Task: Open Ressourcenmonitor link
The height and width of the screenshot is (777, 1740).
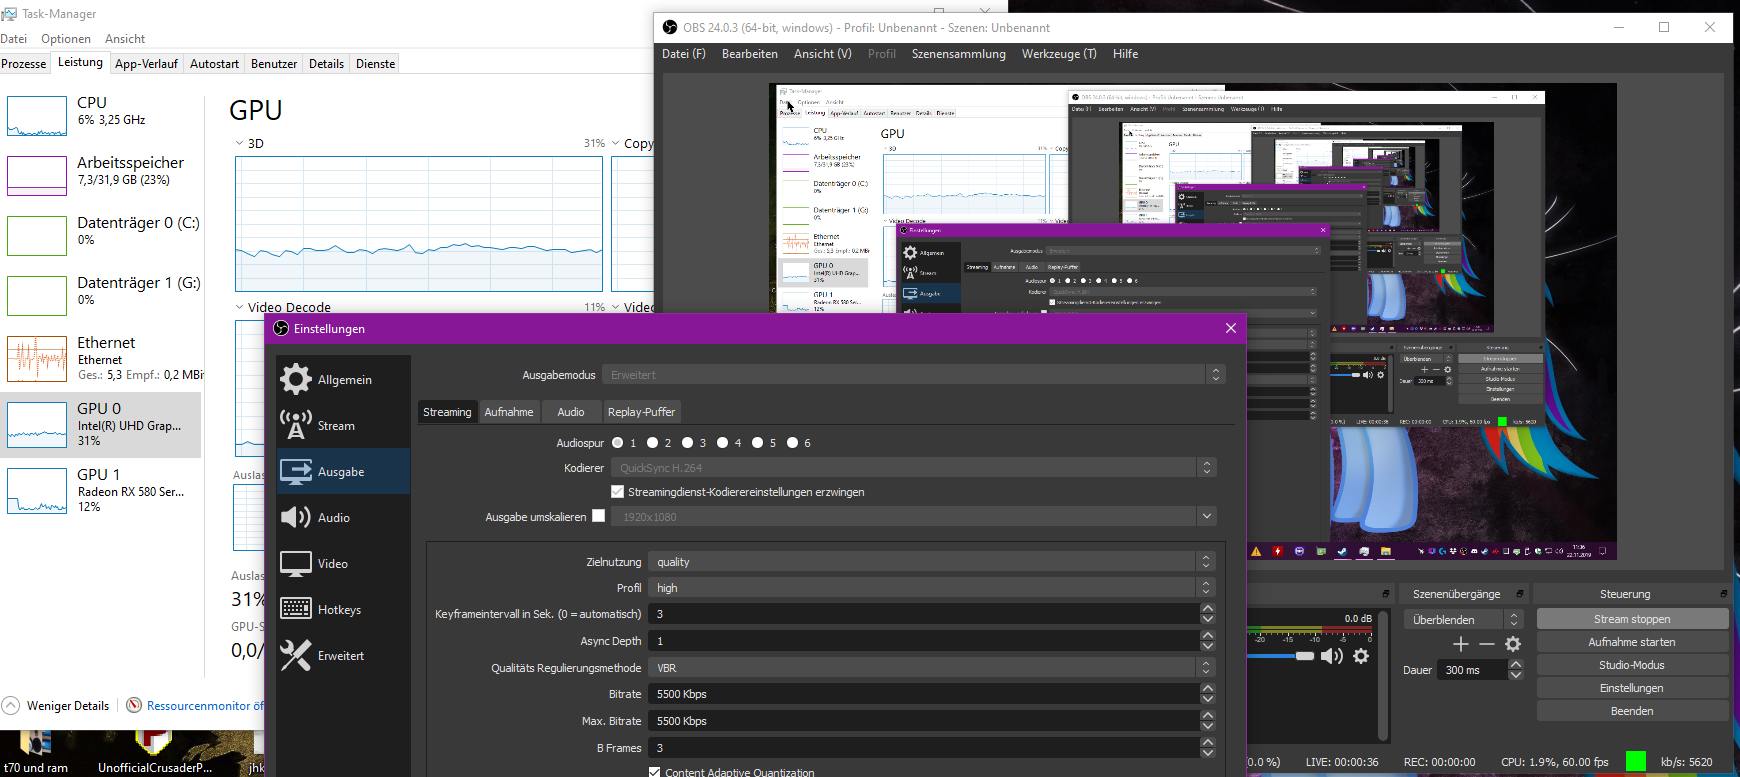Action: click(204, 705)
